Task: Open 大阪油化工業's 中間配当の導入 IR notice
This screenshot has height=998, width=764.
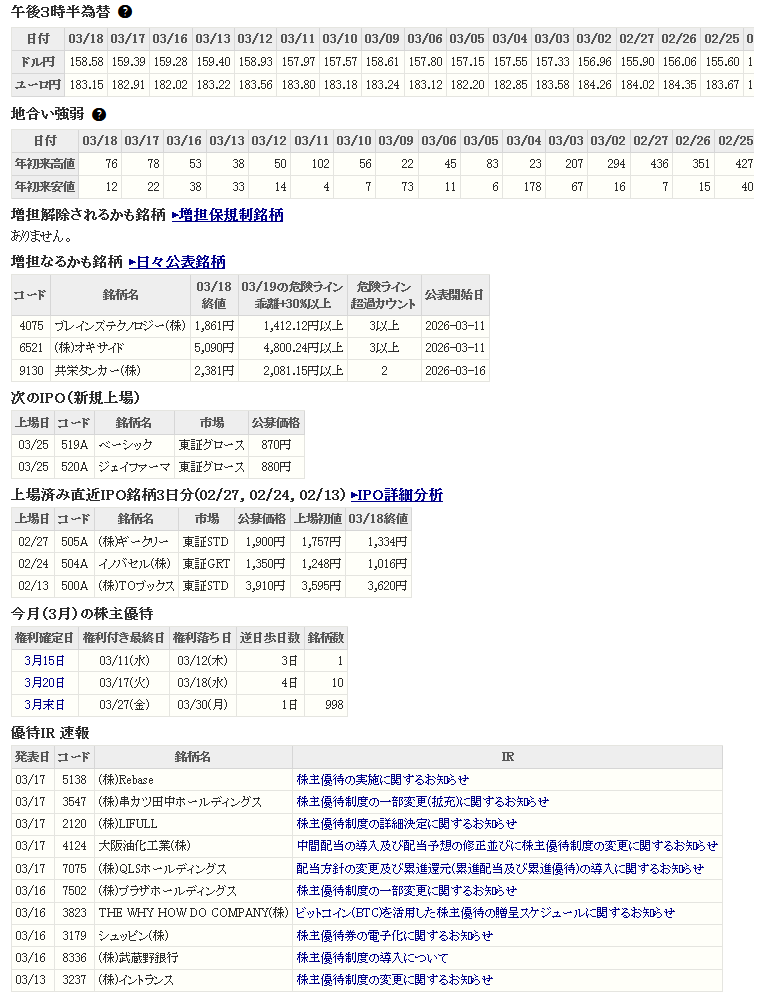Action: click(x=506, y=845)
